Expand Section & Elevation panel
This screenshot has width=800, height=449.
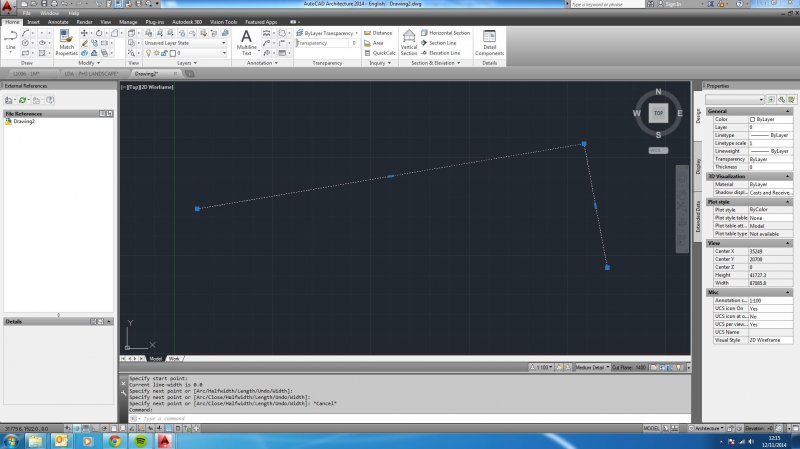click(x=435, y=63)
